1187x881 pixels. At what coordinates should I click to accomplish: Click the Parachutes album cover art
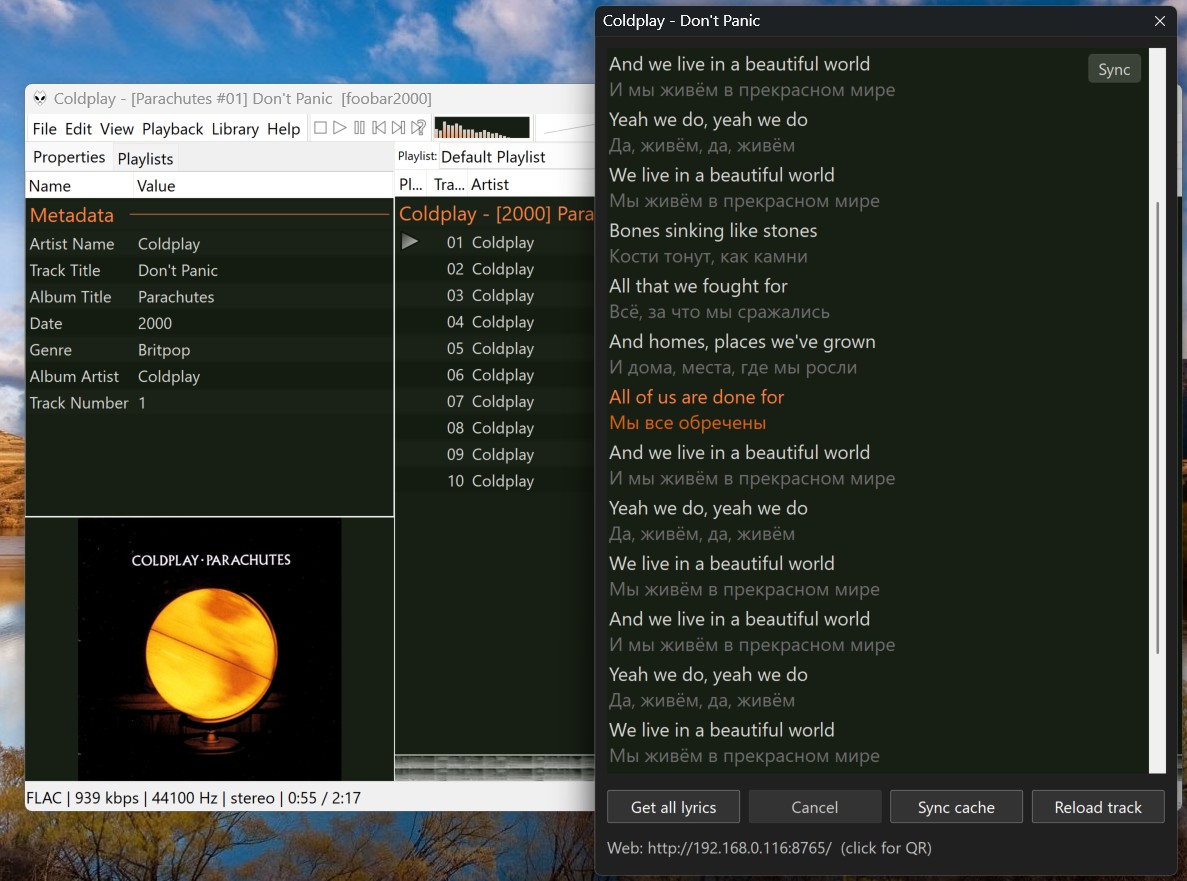pos(210,649)
